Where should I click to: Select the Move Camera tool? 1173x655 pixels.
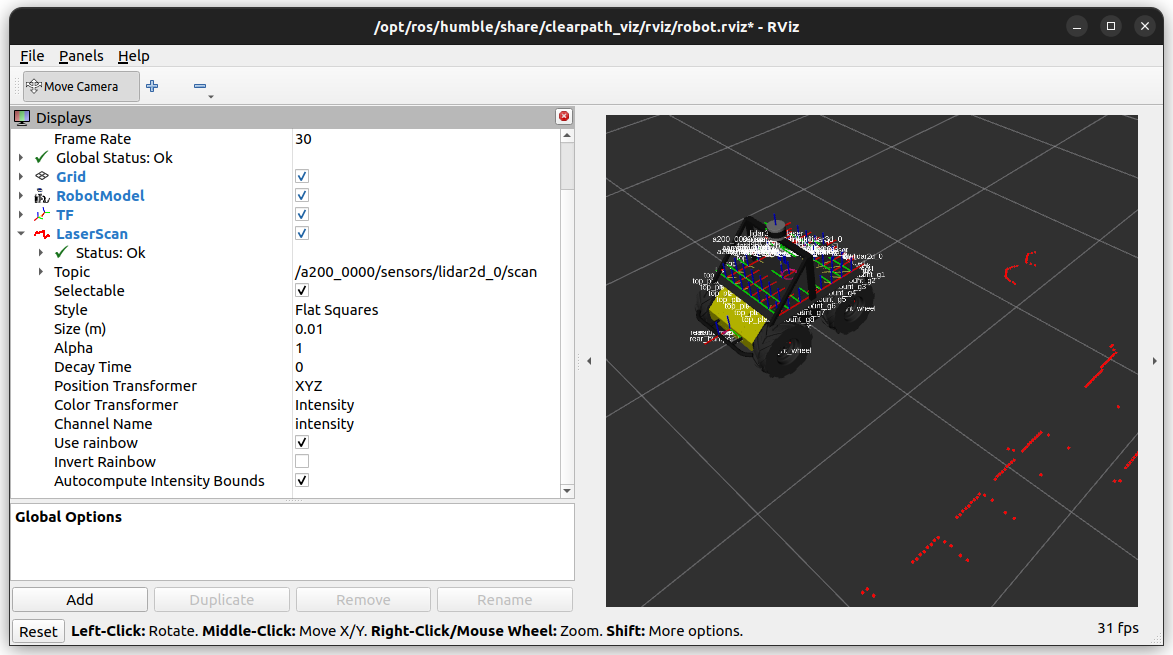72,87
